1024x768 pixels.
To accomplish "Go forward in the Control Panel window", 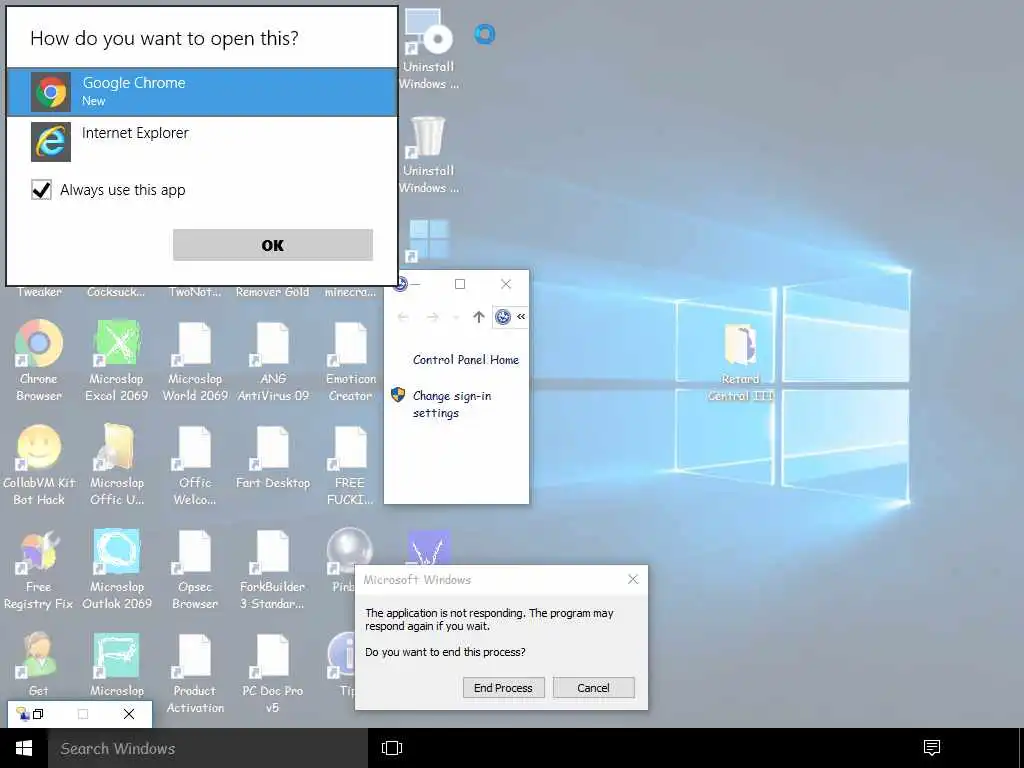I will (432, 317).
